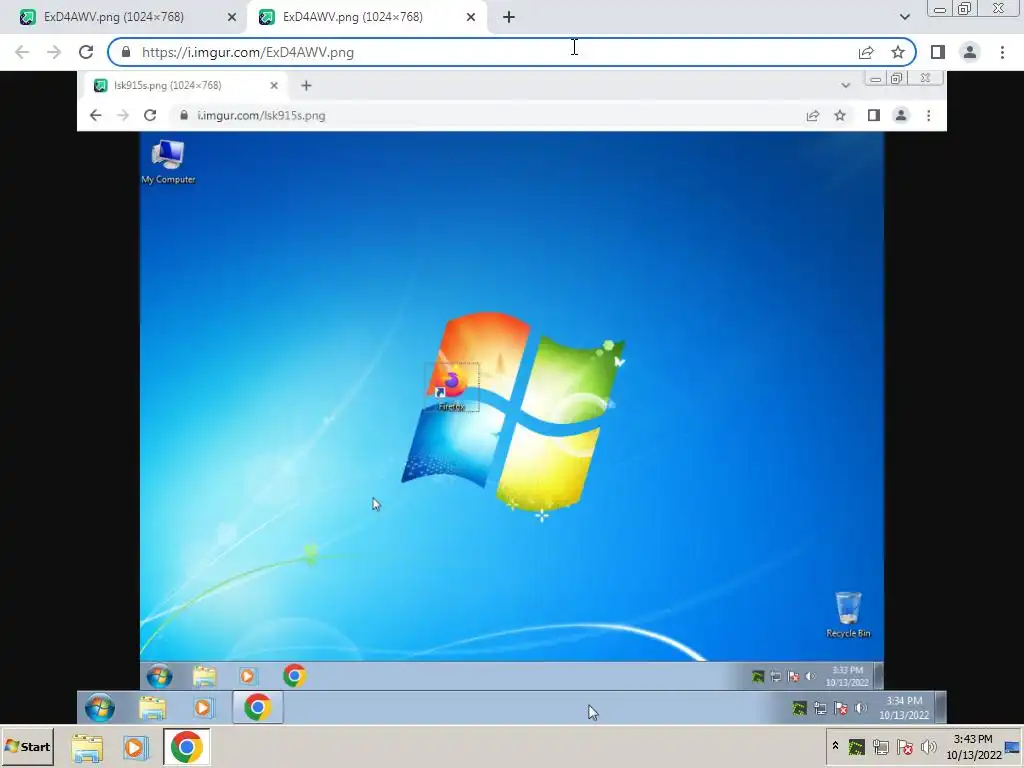Screen dimensions: 1024x768
Task: Close the second ExD4AWV.png tab
Action: coord(471,18)
